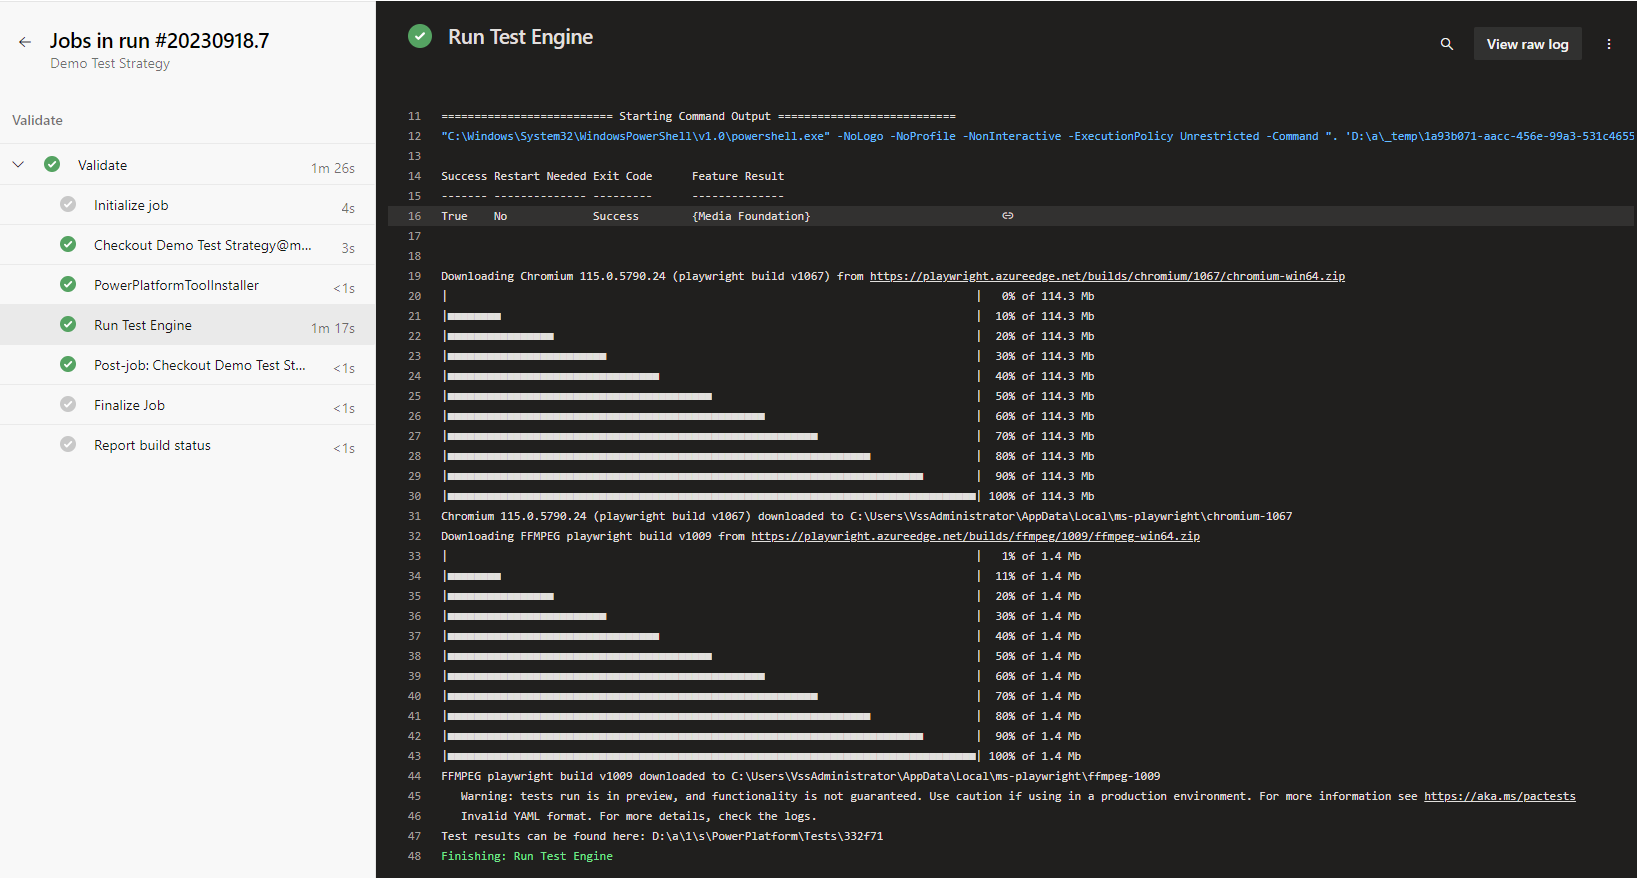Image resolution: width=1637 pixels, height=878 pixels.
Task: Click line number 48 in the log
Action: point(414,856)
